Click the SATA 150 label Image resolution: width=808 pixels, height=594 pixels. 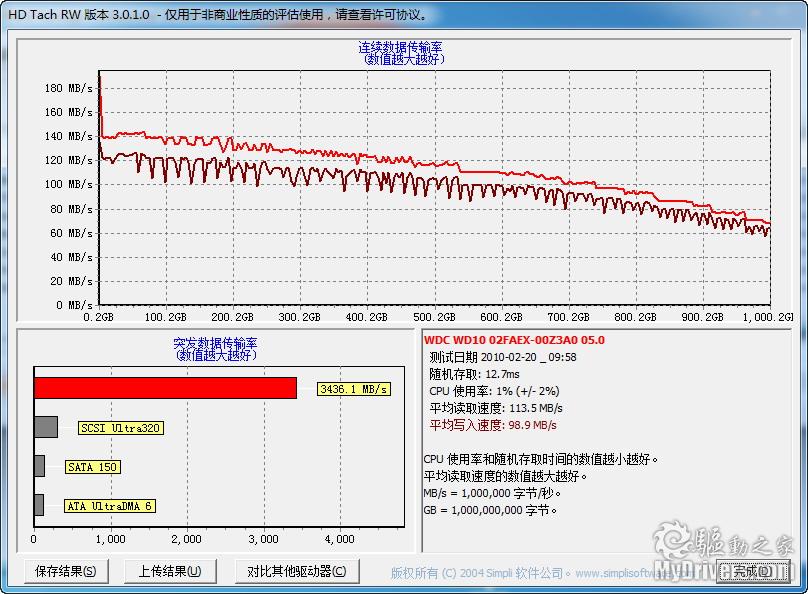93,467
